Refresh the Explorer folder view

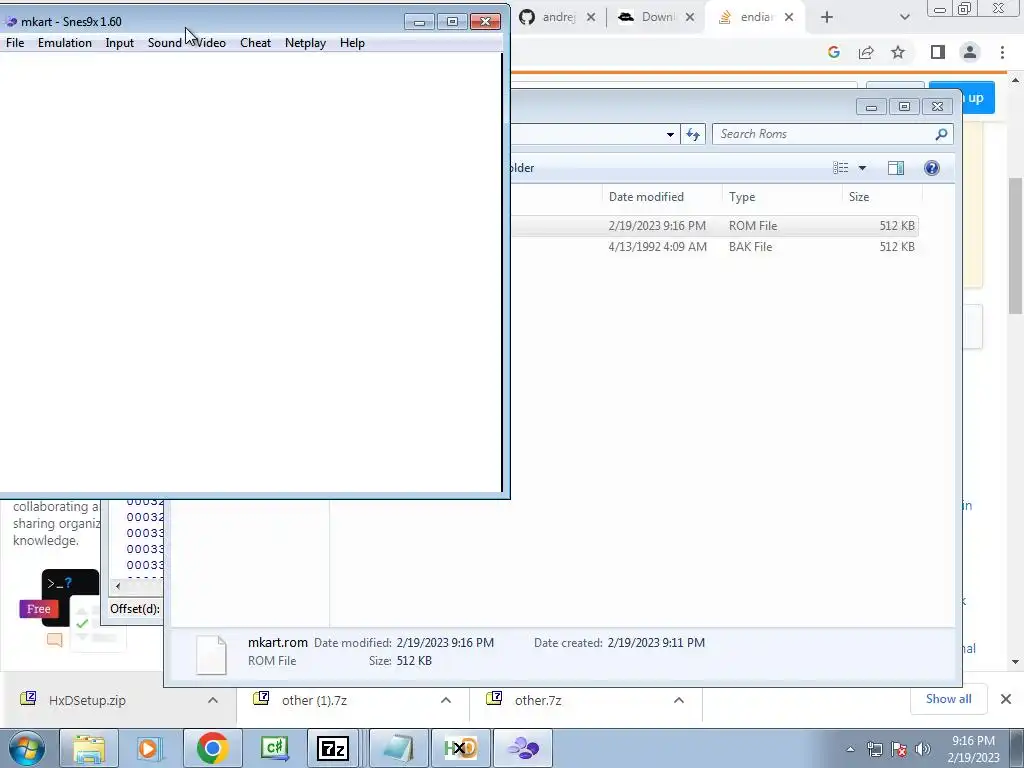693,135
